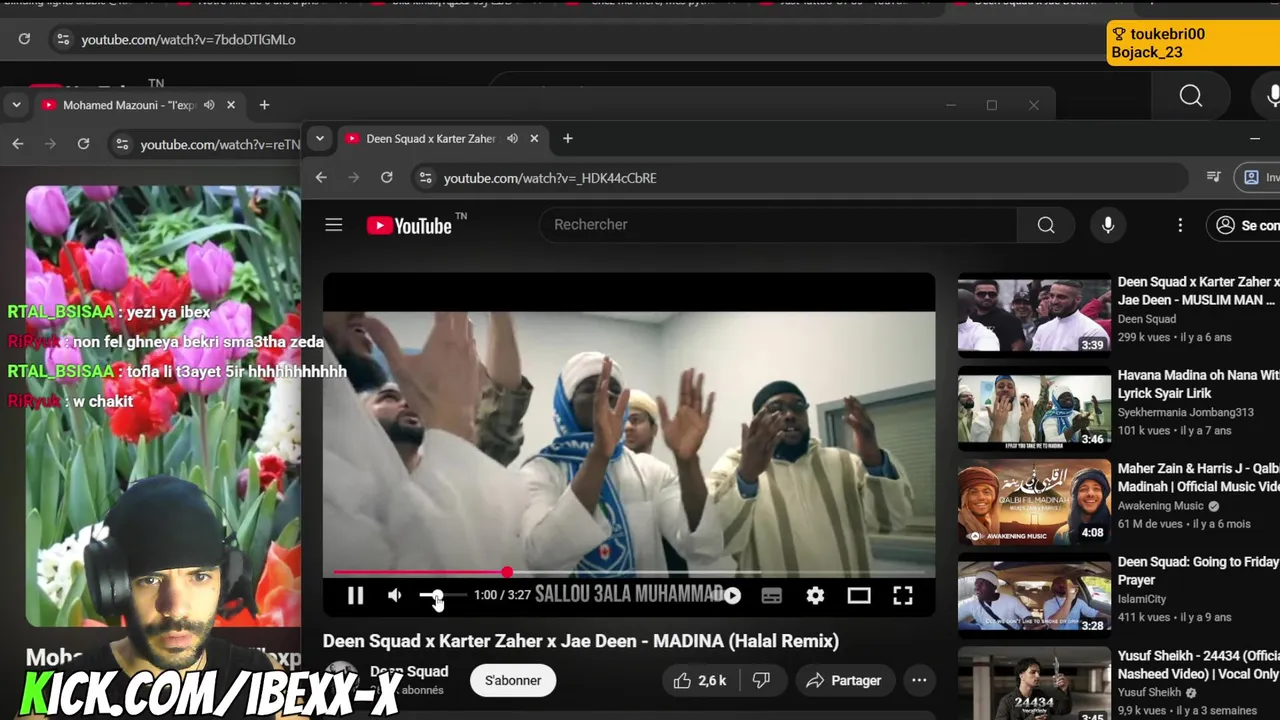Screen dimensions: 1280x720
Task: Start voice search with microphone icon
Action: point(1108,225)
